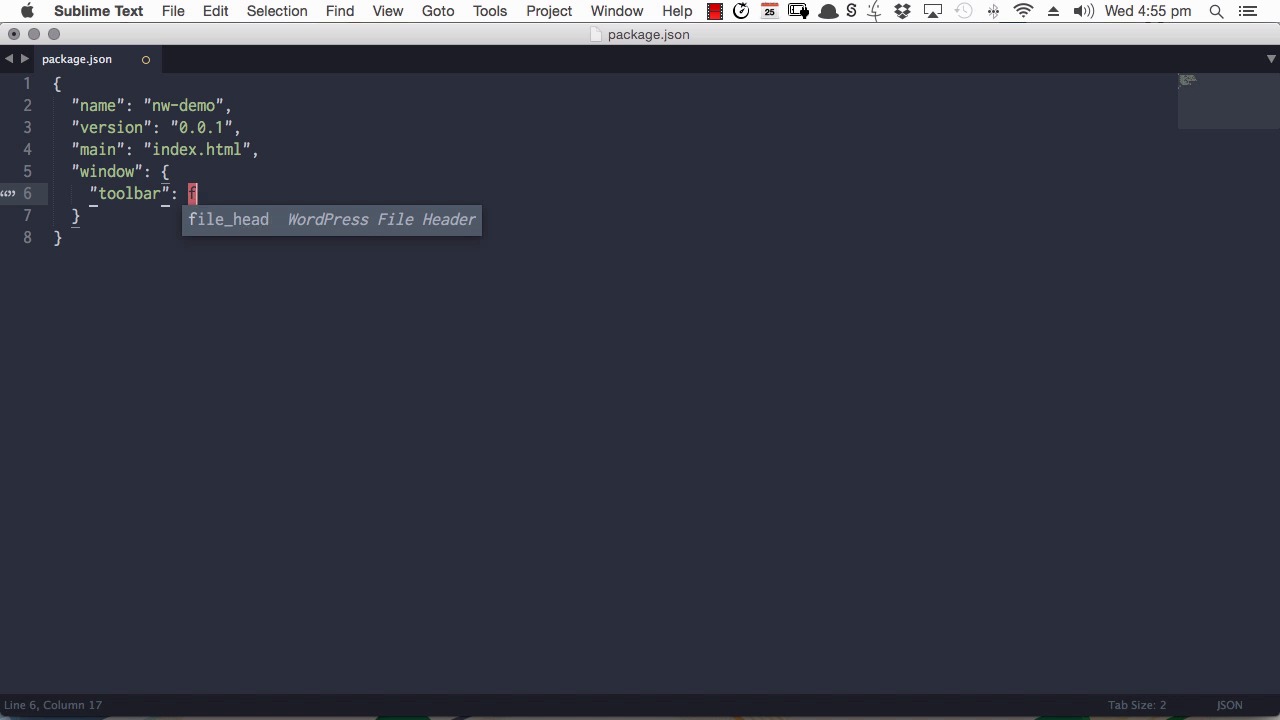Click Line 6, Column 17 status text
Image resolution: width=1280 pixels, height=720 pixels.
pos(53,705)
